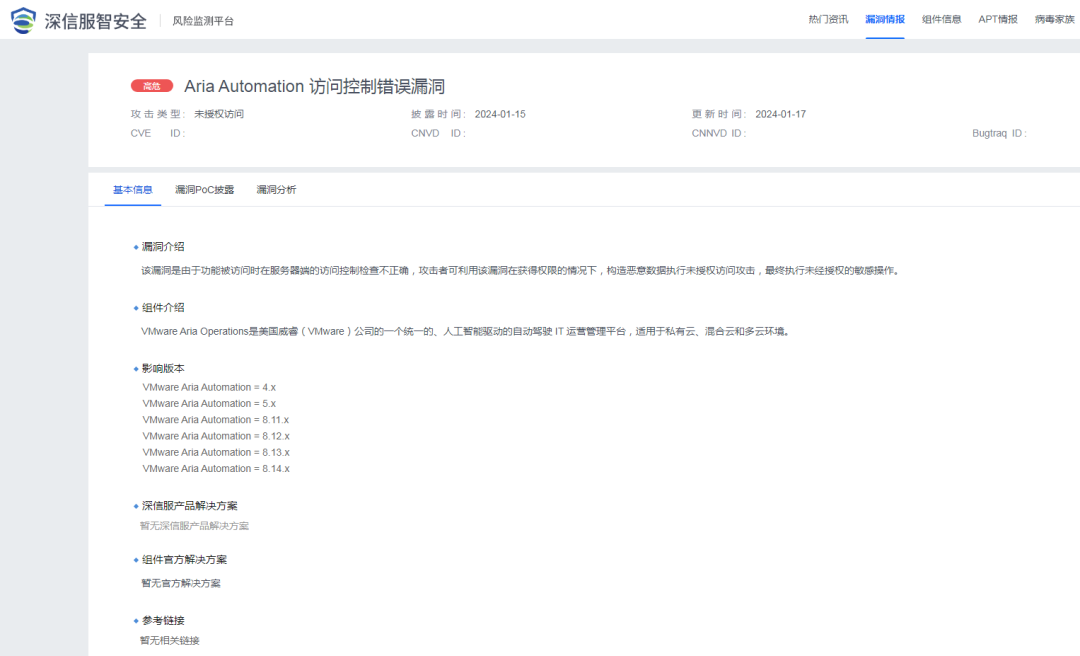Screen dimensions: 1080x656
Task: Click the version row VMware Aria Automation = 4.x
Action: 209,387
